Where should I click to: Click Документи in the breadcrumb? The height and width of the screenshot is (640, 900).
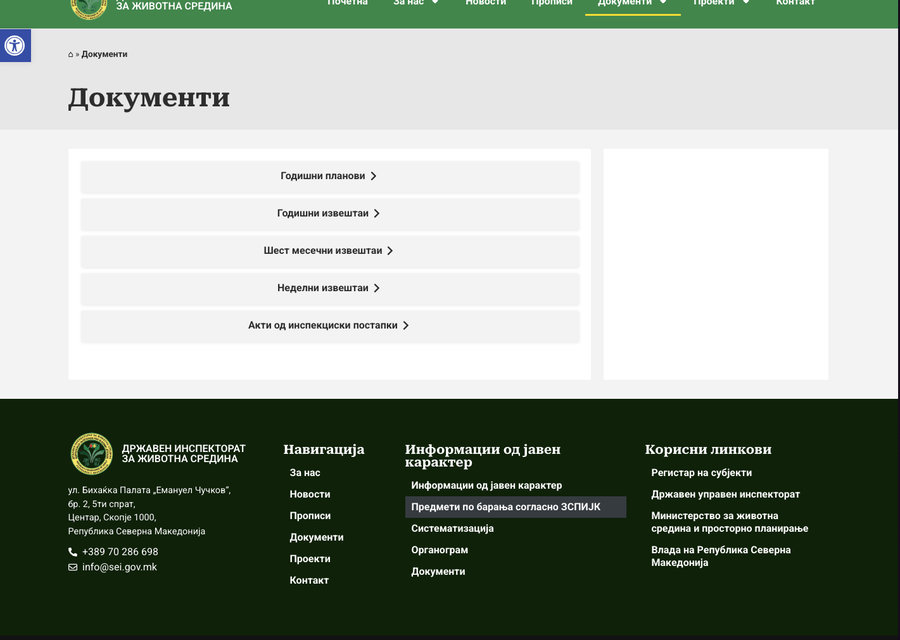tap(104, 55)
